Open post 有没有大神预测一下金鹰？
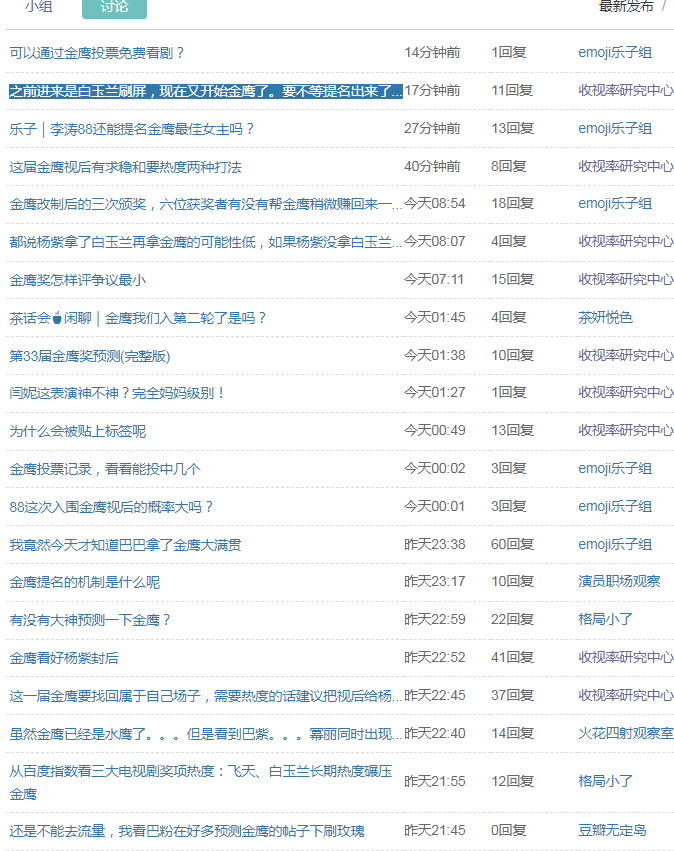The width and height of the screenshot is (674, 851). coord(90,620)
